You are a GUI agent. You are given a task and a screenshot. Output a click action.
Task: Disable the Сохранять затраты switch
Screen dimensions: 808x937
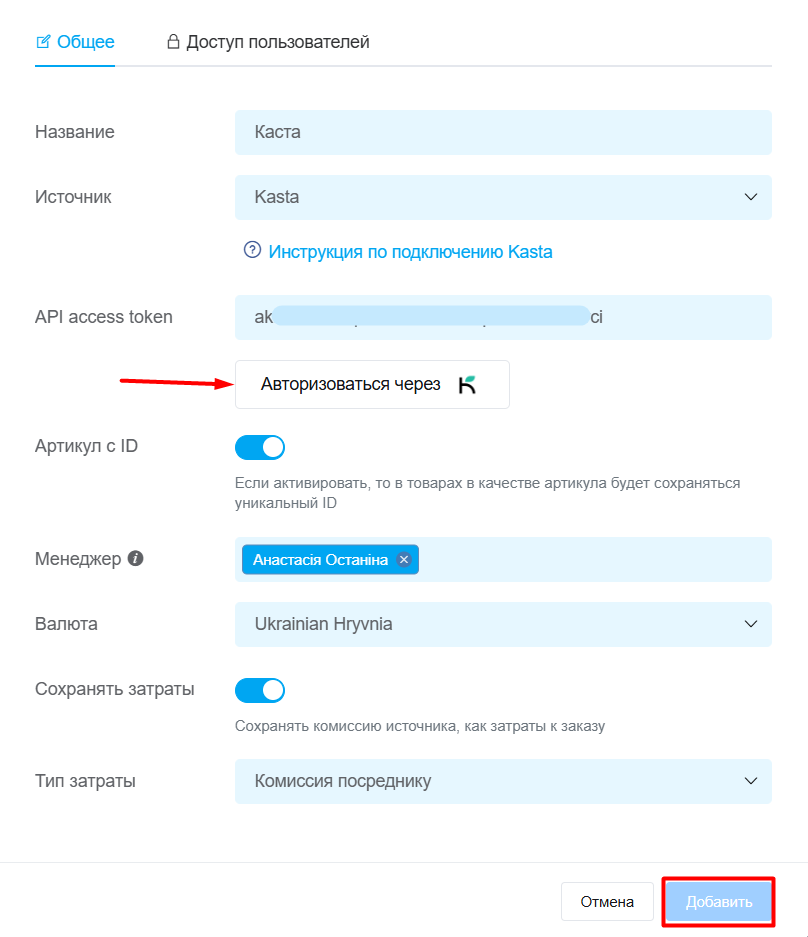(x=260, y=690)
